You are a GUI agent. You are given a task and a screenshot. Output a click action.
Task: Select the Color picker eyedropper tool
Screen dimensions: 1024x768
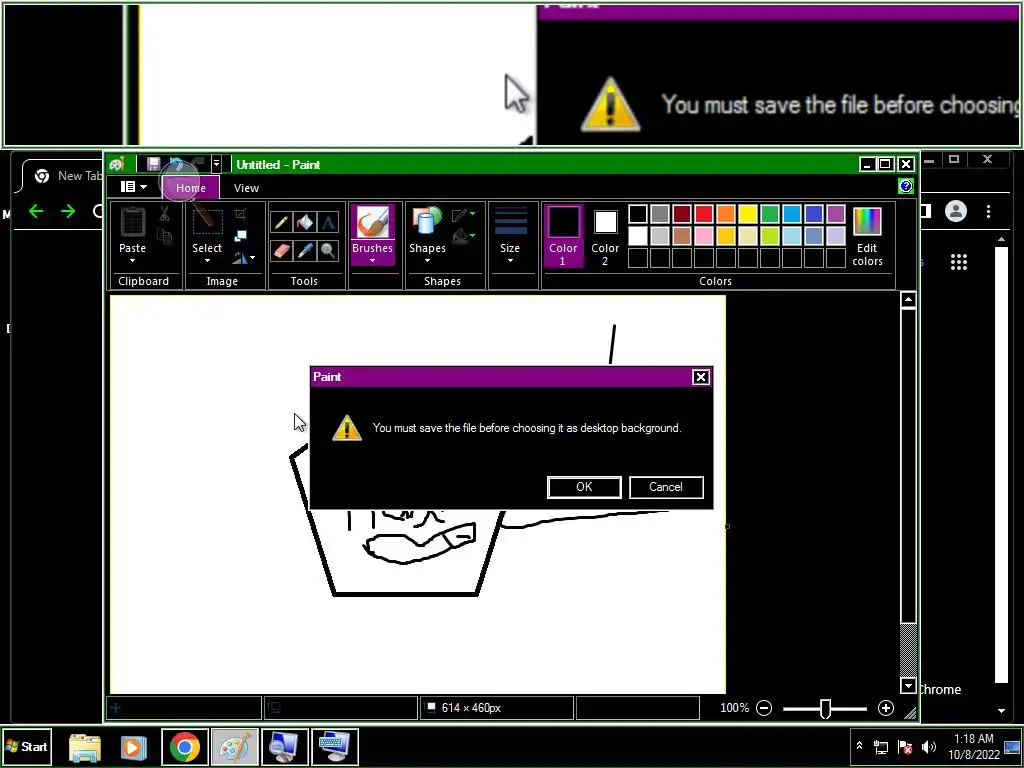tap(304, 250)
